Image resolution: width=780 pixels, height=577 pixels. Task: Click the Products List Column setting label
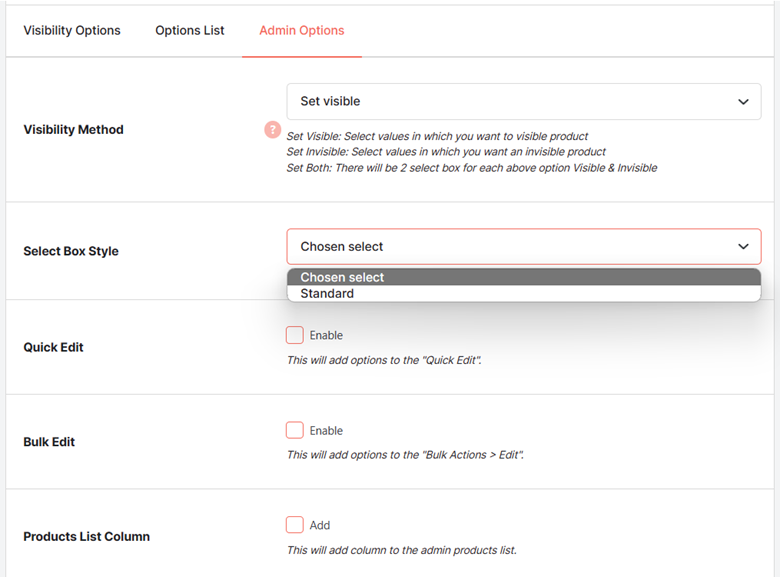point(87,537)
